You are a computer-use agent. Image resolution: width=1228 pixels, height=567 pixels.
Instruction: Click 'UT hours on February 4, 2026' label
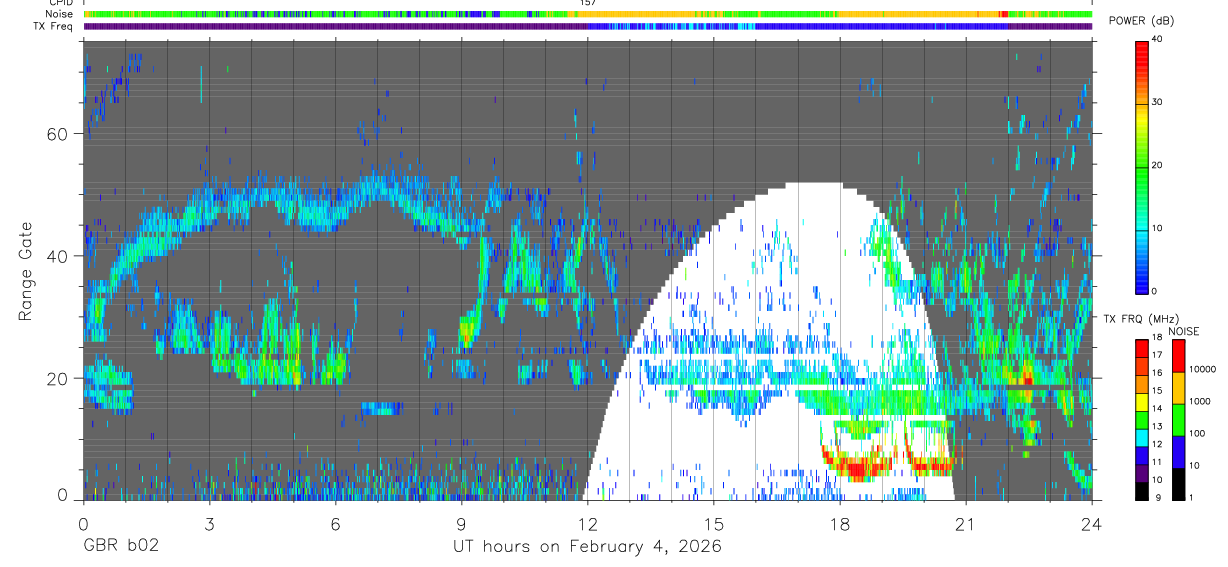click(587, 547)
